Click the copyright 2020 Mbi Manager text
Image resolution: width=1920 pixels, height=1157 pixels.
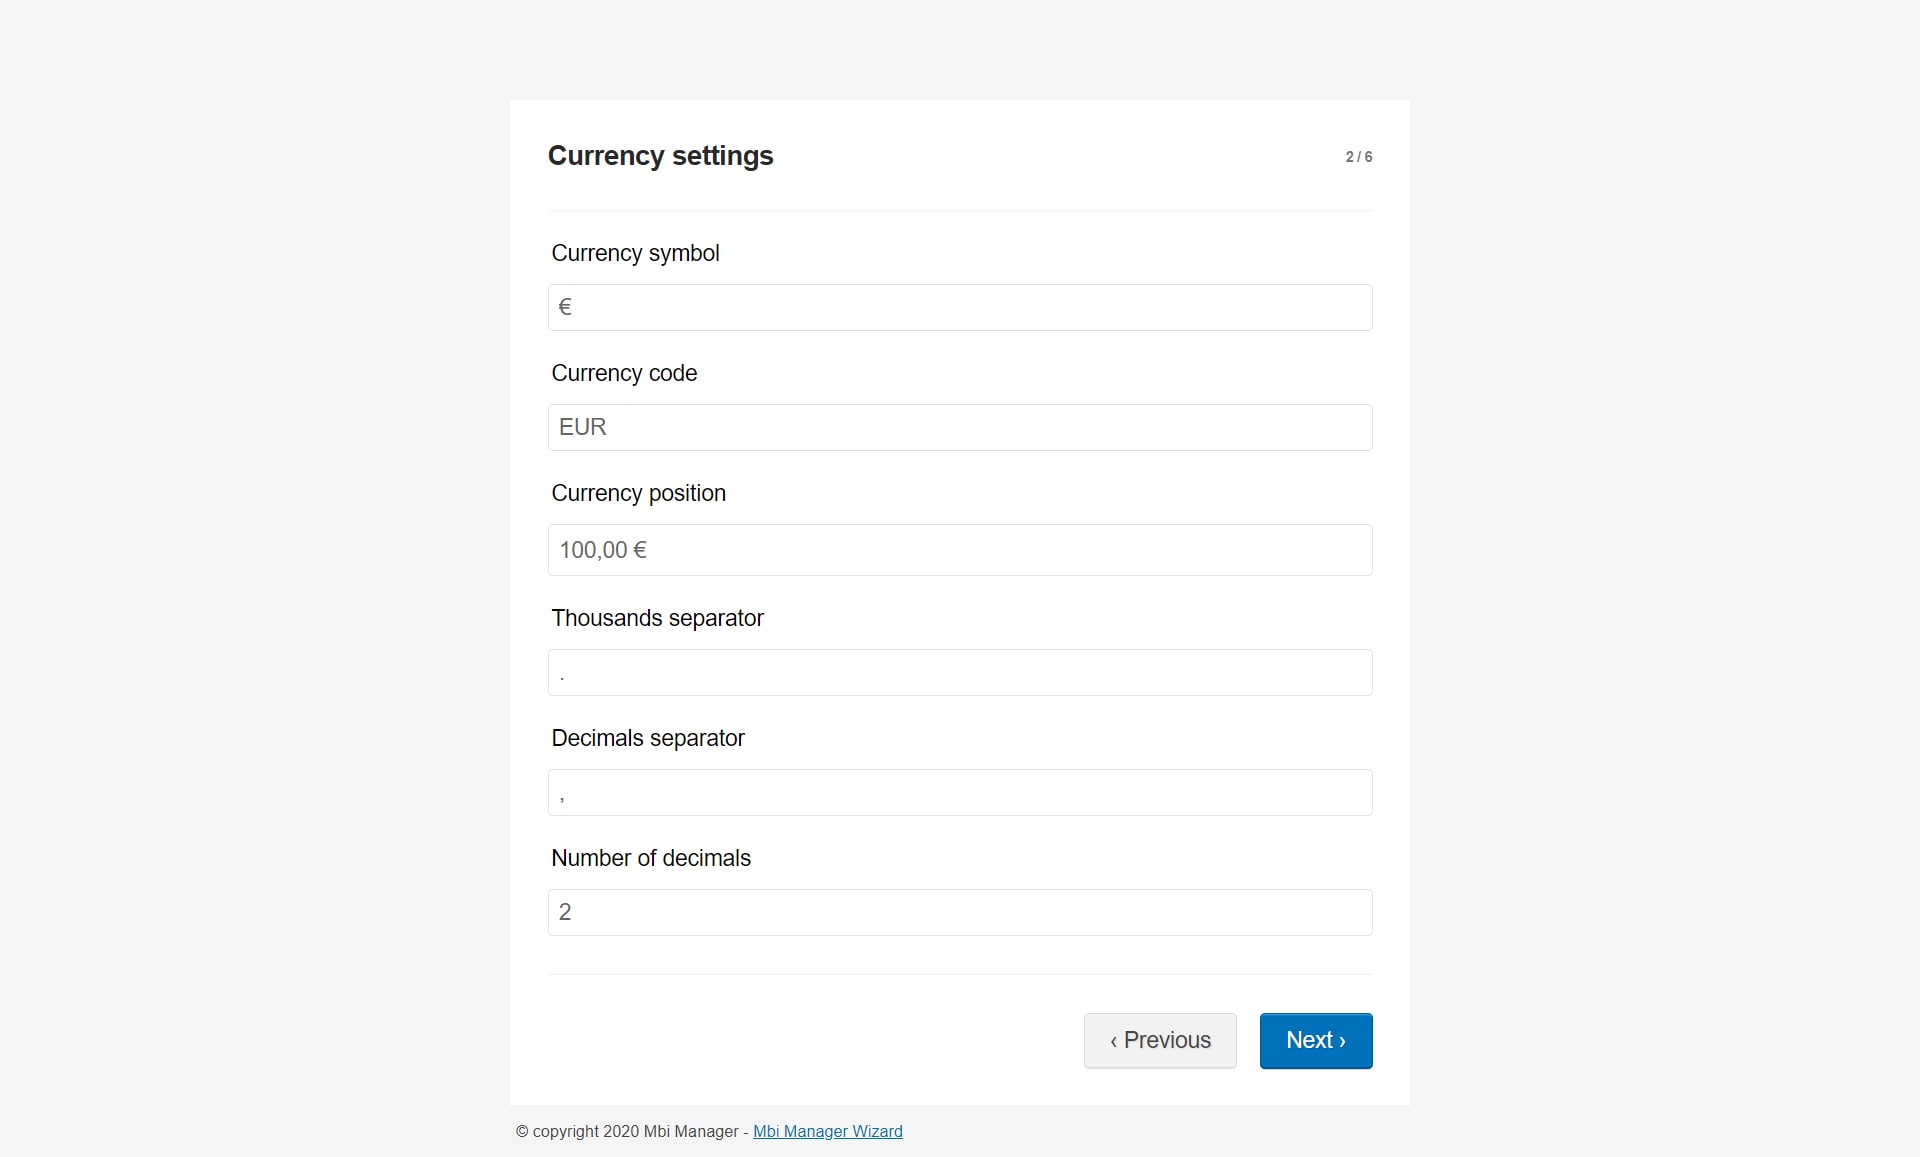pos(626,1131)
